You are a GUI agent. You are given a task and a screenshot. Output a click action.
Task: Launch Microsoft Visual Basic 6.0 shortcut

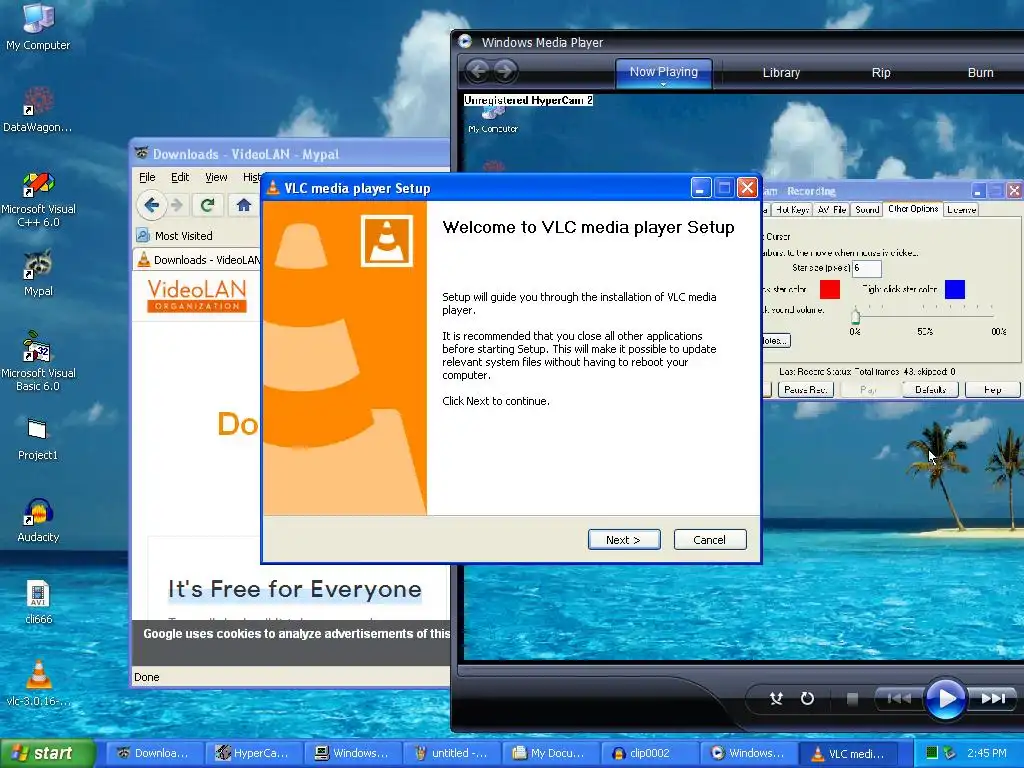click(x=38, y=362)
